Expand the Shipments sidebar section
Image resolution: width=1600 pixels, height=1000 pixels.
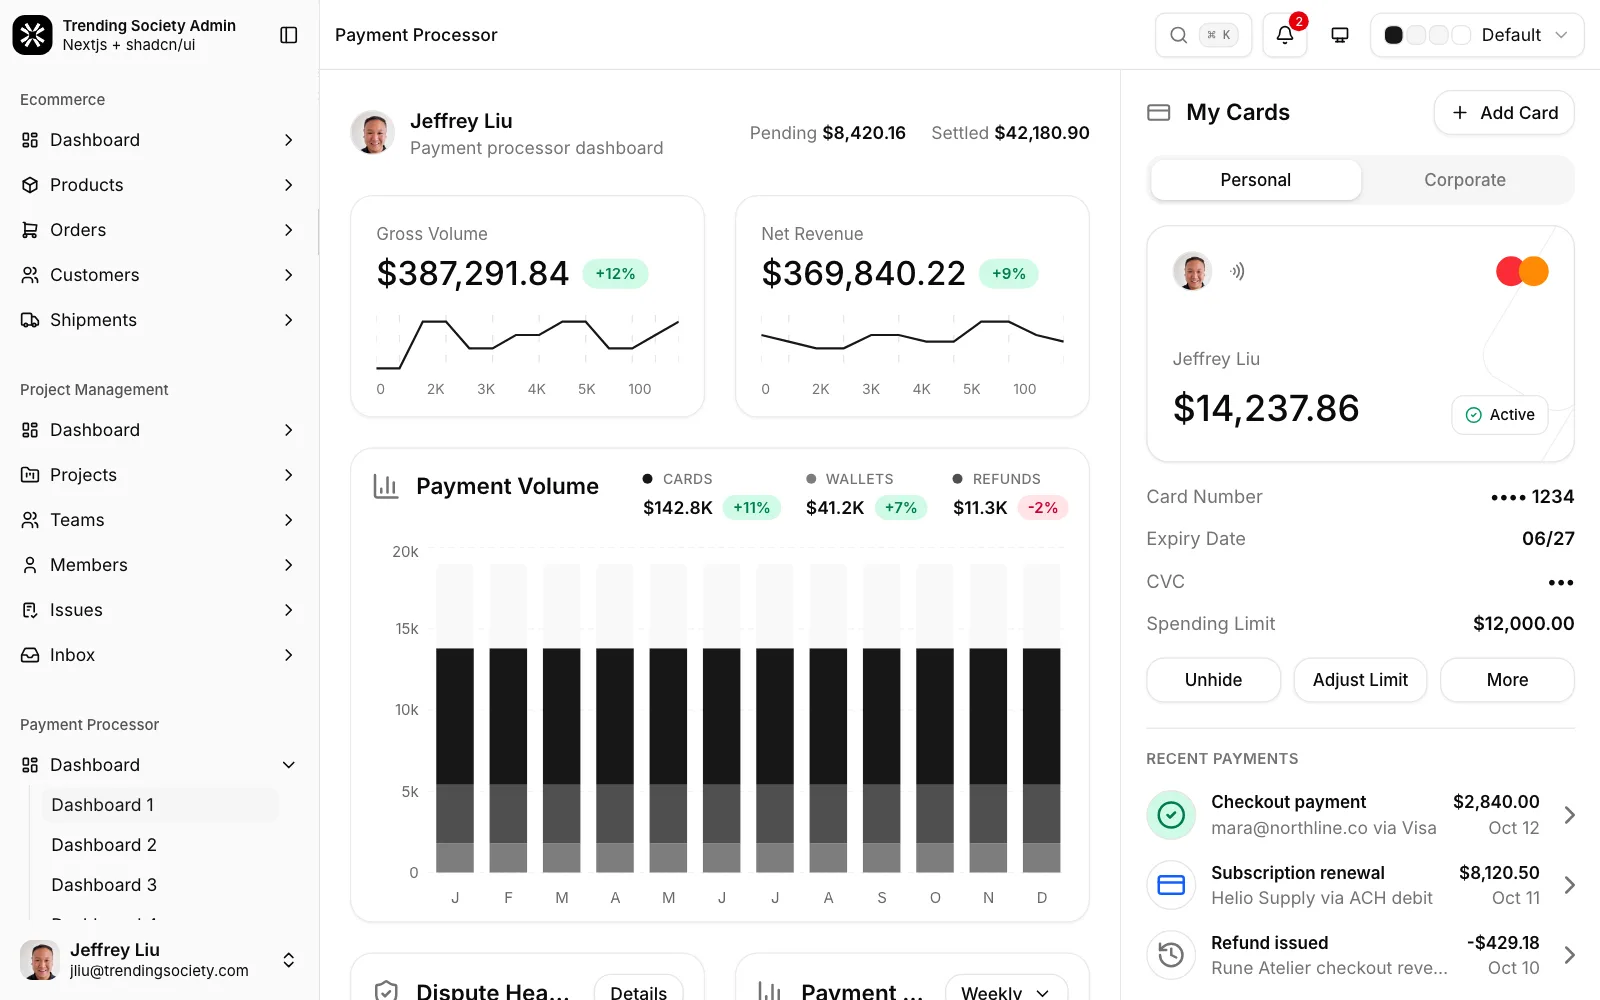click(288, 320)
